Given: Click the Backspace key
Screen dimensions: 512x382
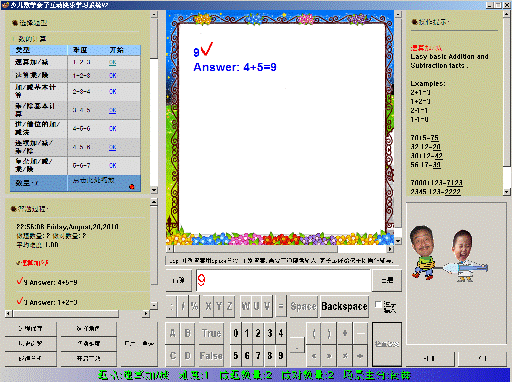Looking at the screenshot, I should point(344,306).
